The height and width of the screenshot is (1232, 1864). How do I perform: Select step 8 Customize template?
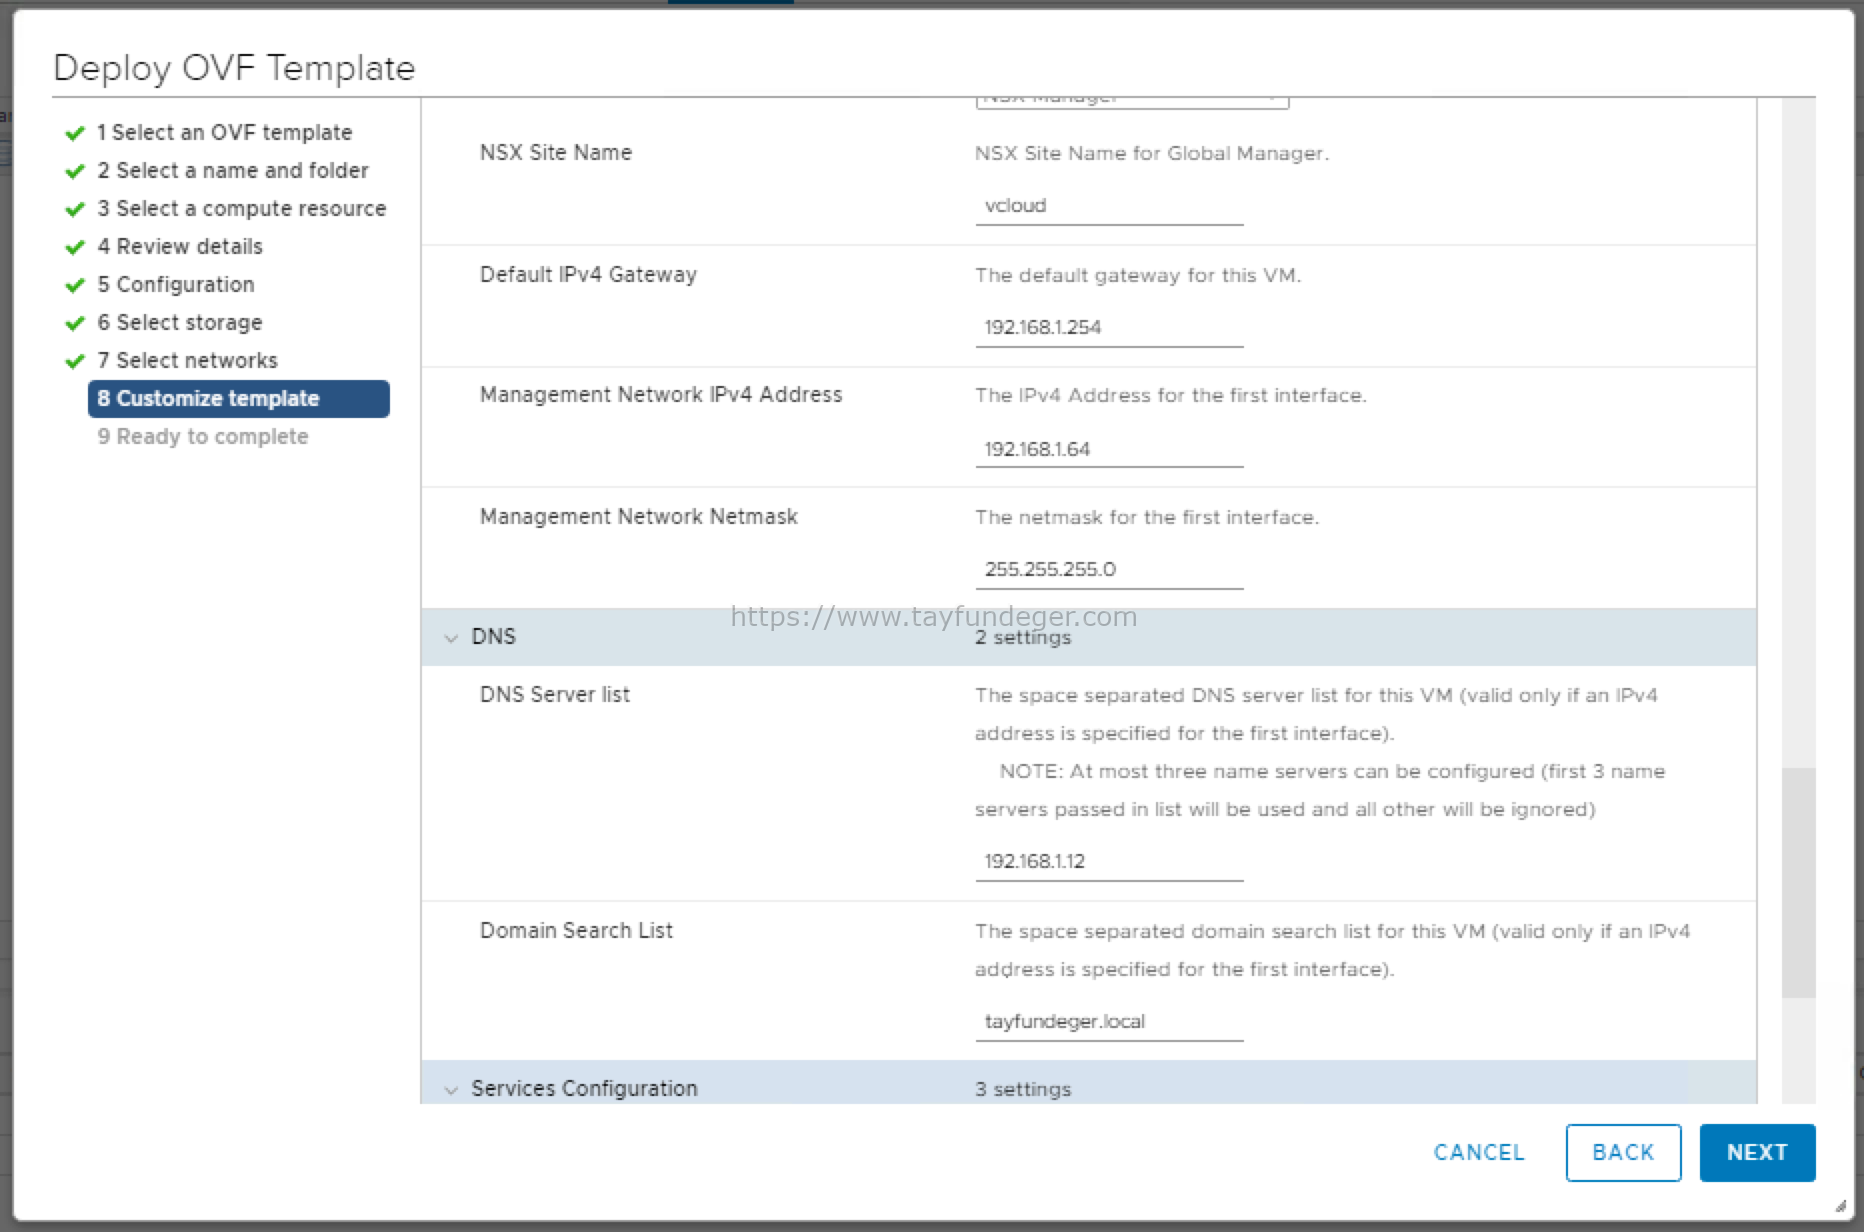pyautogui.click(x=239, y=398)
